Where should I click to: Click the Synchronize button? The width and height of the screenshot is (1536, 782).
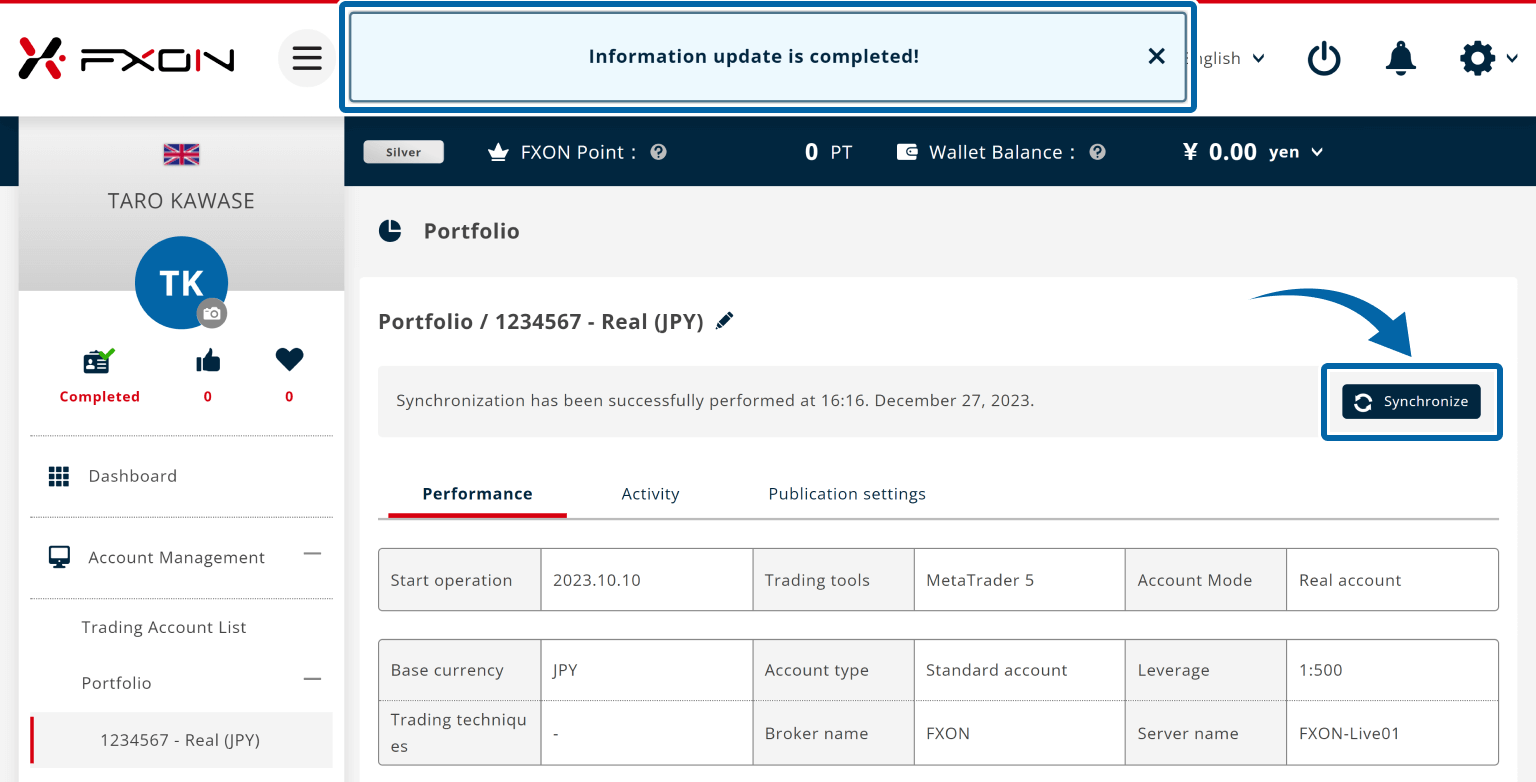(1411, 401)
